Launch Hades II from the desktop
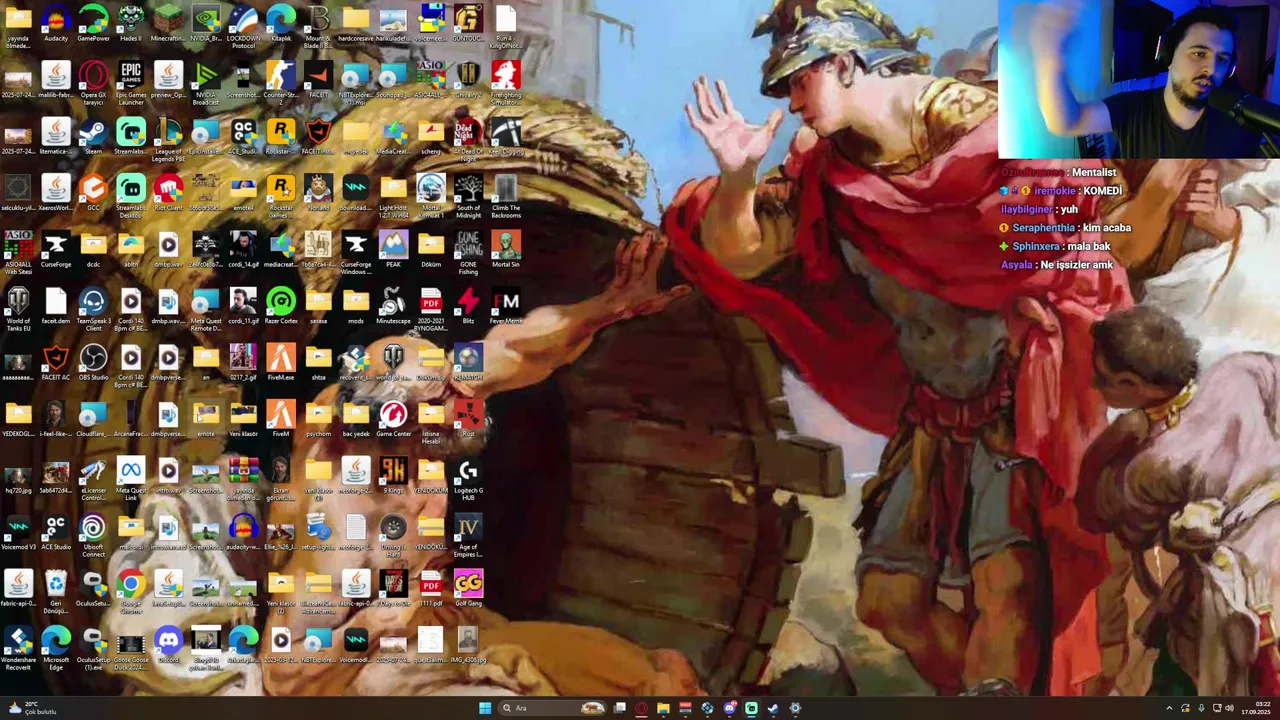 [131, 24]
